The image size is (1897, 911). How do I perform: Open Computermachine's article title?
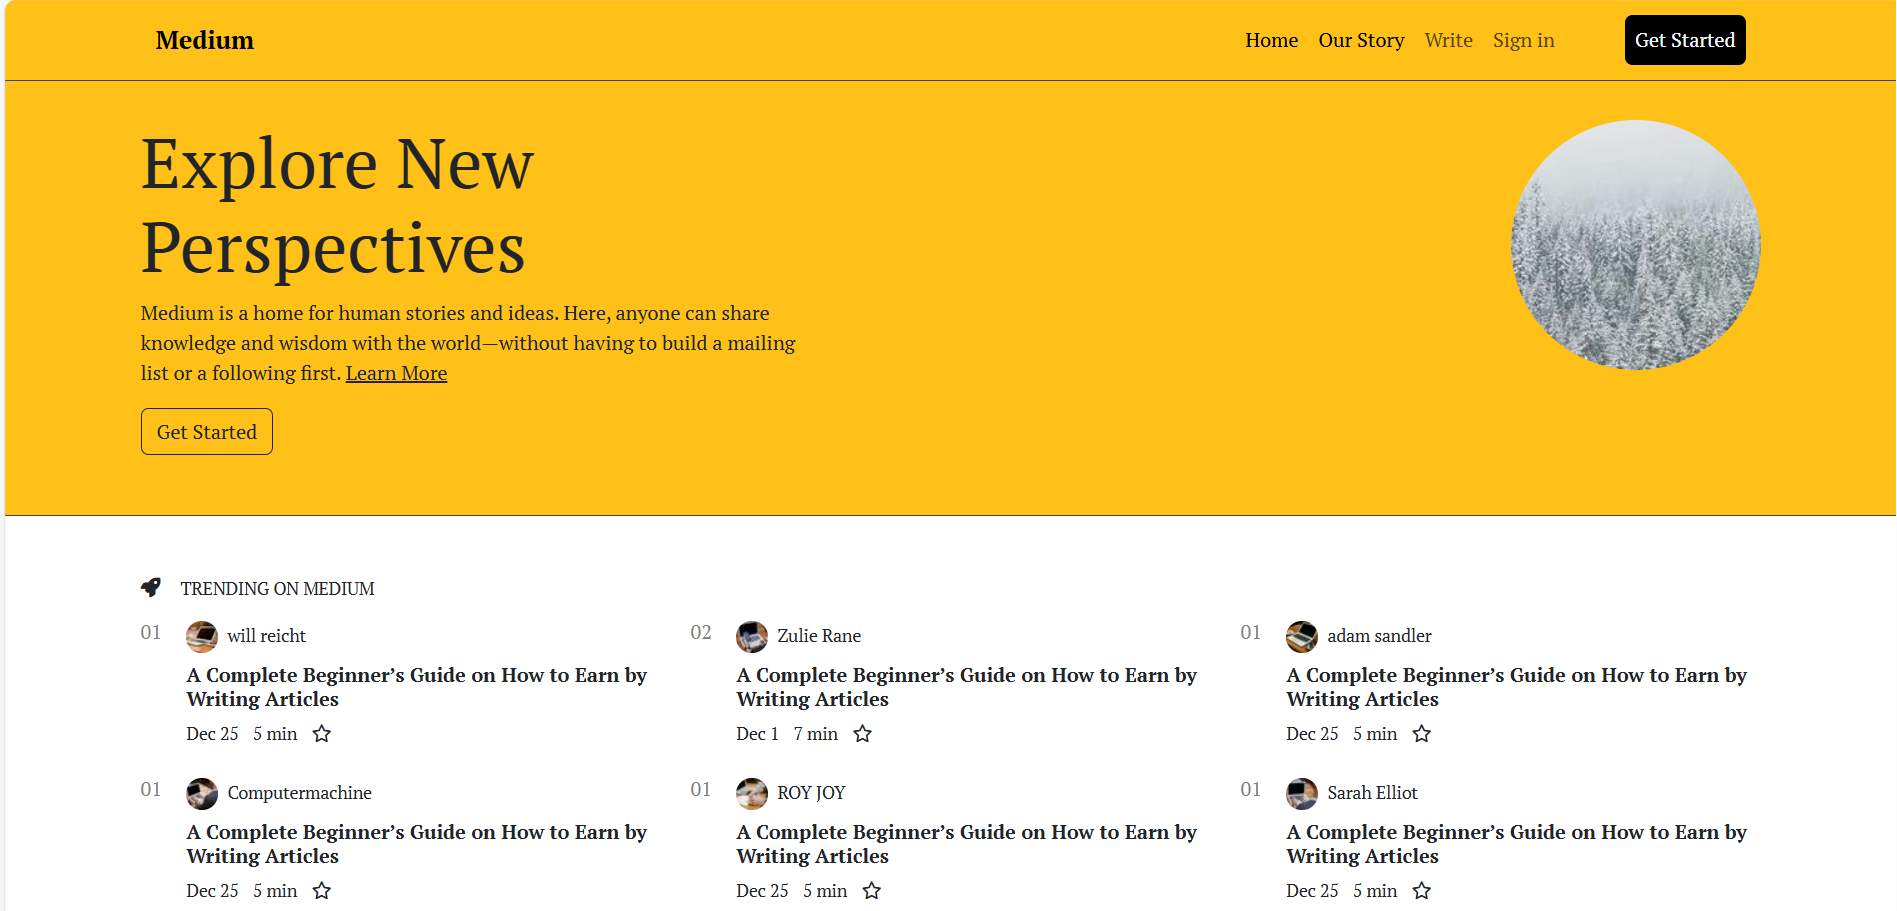click(x=417, y=844)
